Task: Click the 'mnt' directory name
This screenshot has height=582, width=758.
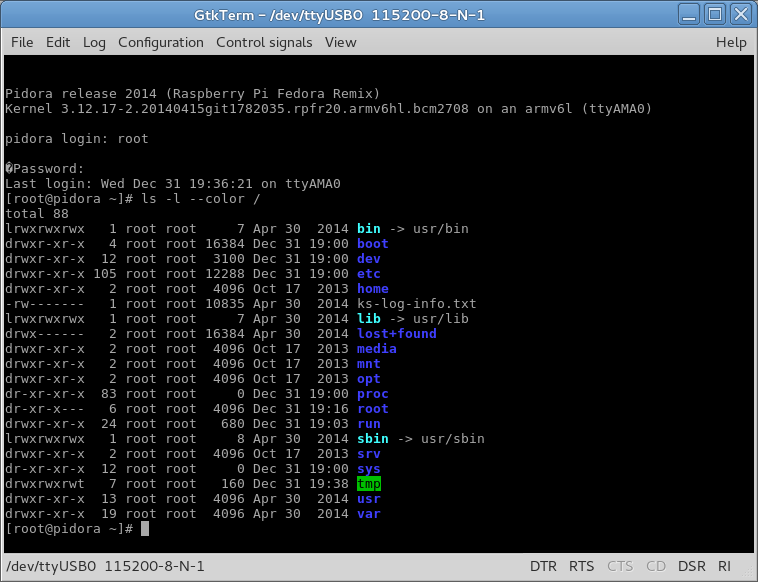Action: tap(368, 364)
